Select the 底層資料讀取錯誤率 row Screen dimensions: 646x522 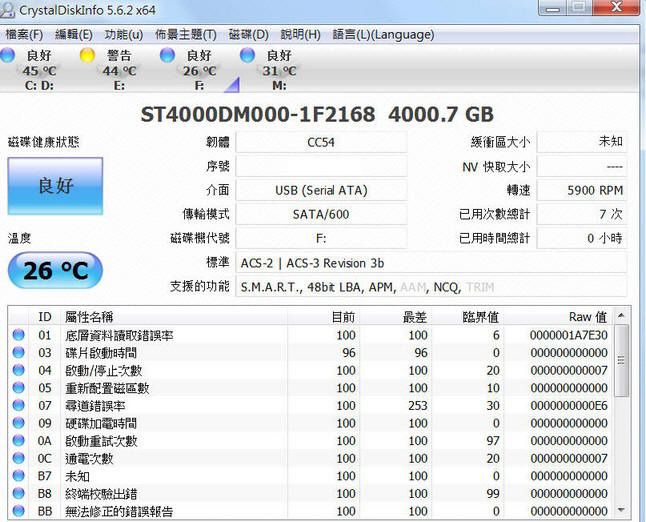pos(311,335)
